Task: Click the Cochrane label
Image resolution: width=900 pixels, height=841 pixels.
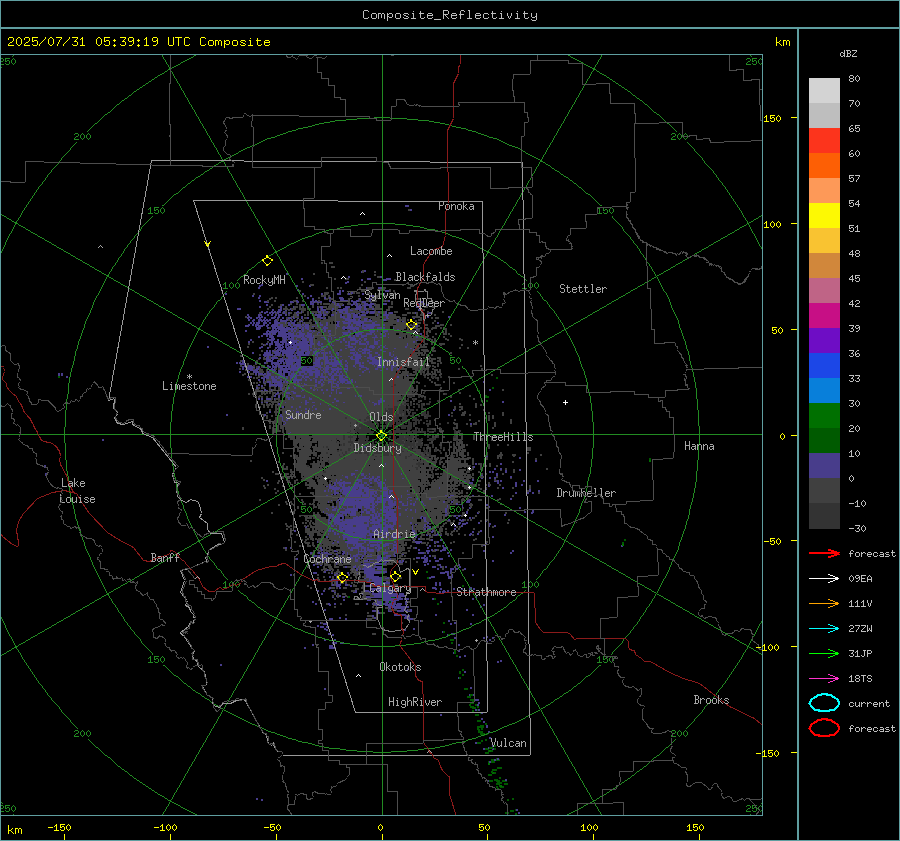Action: tap(327, 559)
